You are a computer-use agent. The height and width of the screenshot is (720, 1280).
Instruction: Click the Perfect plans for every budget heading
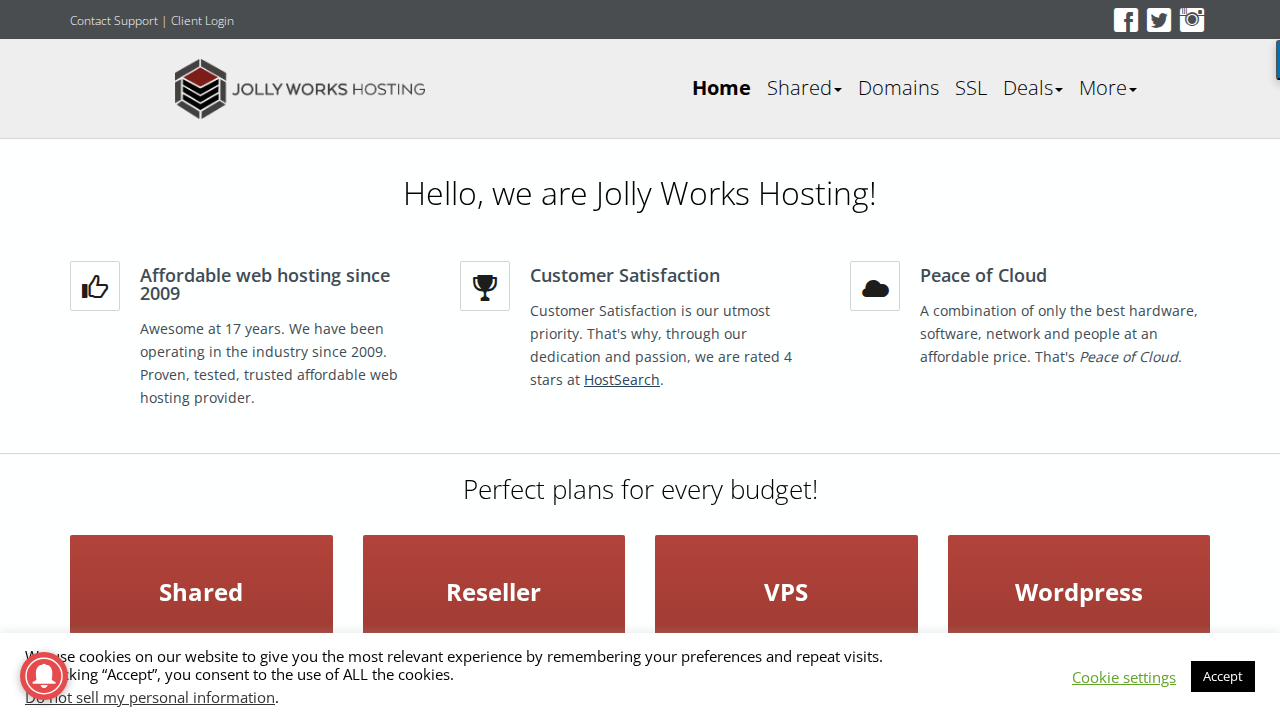(x=640, y=490)
